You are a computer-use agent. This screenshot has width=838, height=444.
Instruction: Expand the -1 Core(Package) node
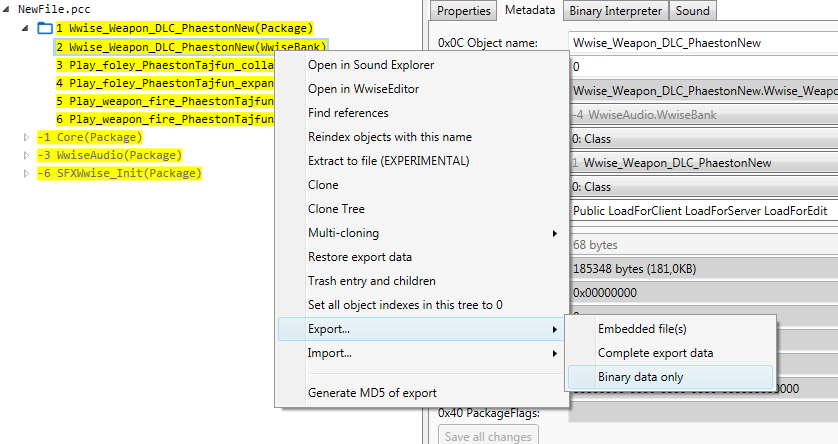26,137
